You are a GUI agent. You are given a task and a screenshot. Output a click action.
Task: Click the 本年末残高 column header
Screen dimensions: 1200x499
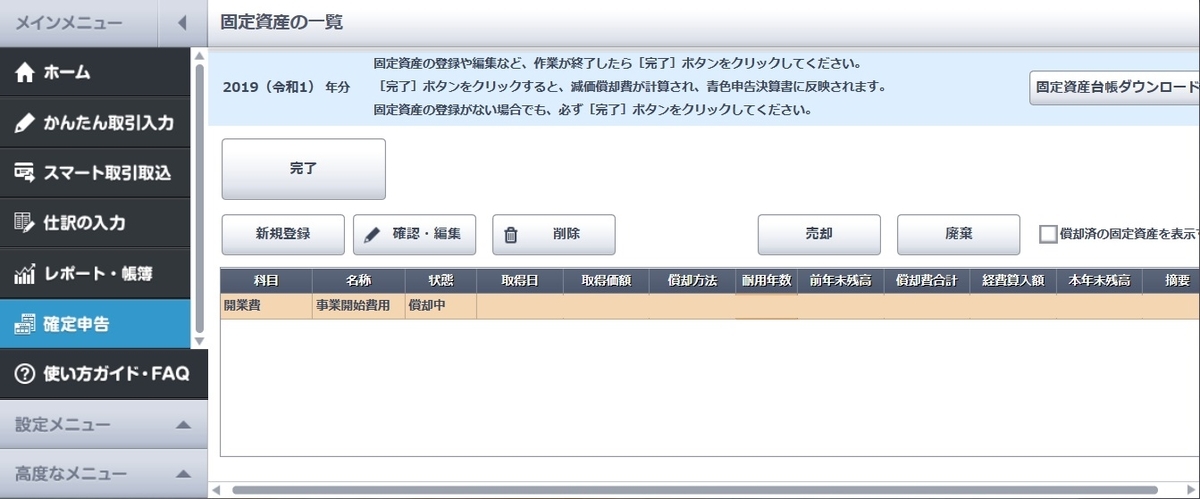click(x=1098, y=281)
